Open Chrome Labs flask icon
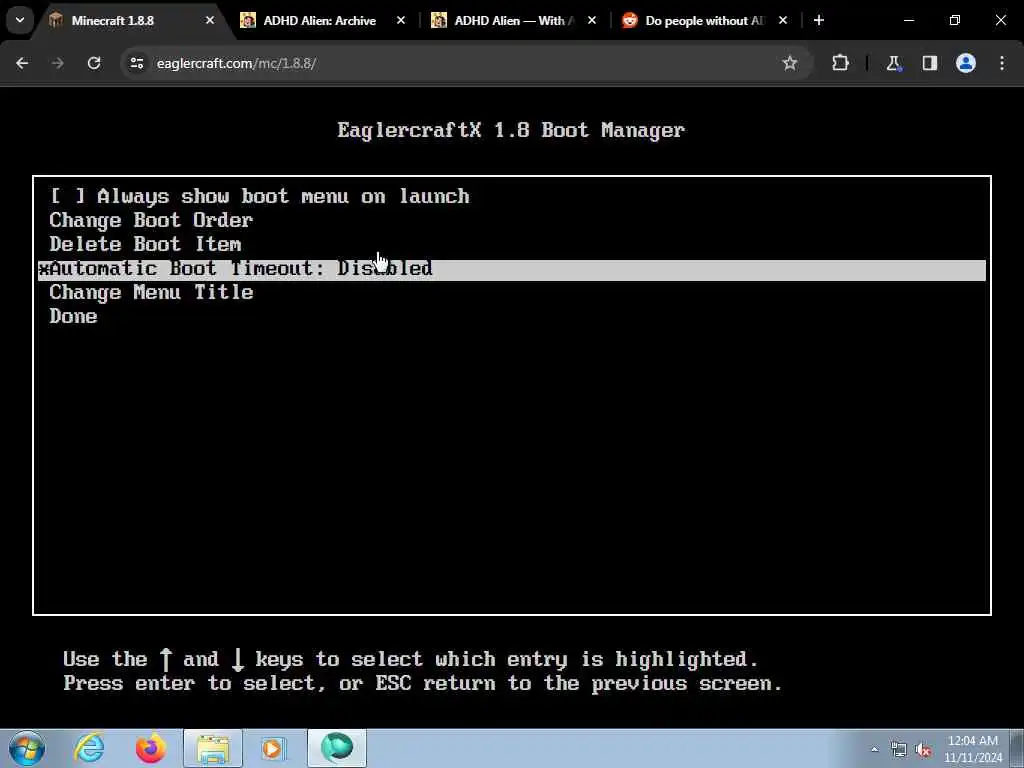The height and width of the screenshot is (768, 1024). 893,63
